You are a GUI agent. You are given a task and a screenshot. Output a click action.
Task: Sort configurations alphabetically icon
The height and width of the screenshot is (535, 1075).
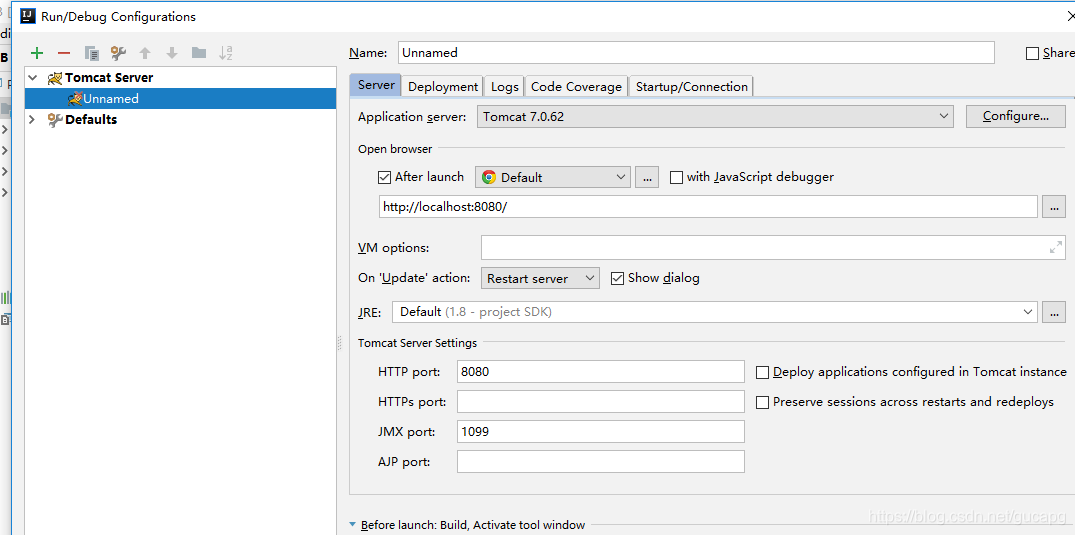click(x=226, y=53)
